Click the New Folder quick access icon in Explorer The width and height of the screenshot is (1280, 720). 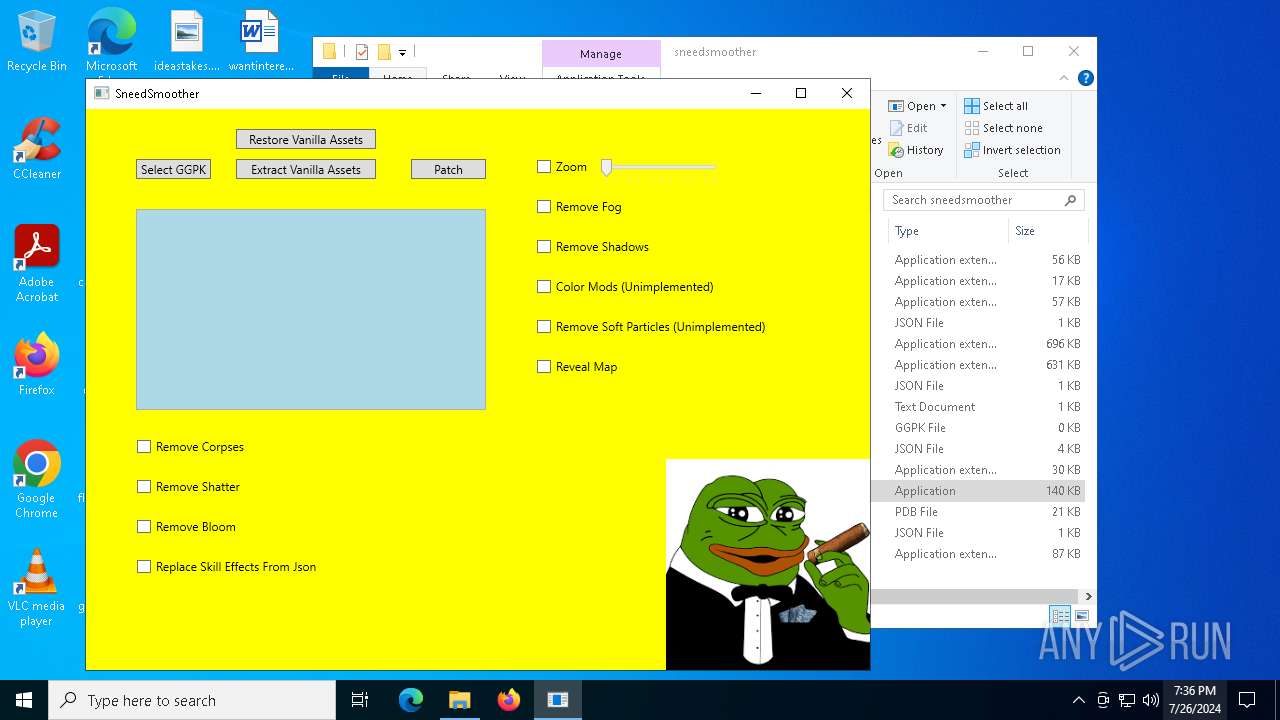(x=384, y=52)
